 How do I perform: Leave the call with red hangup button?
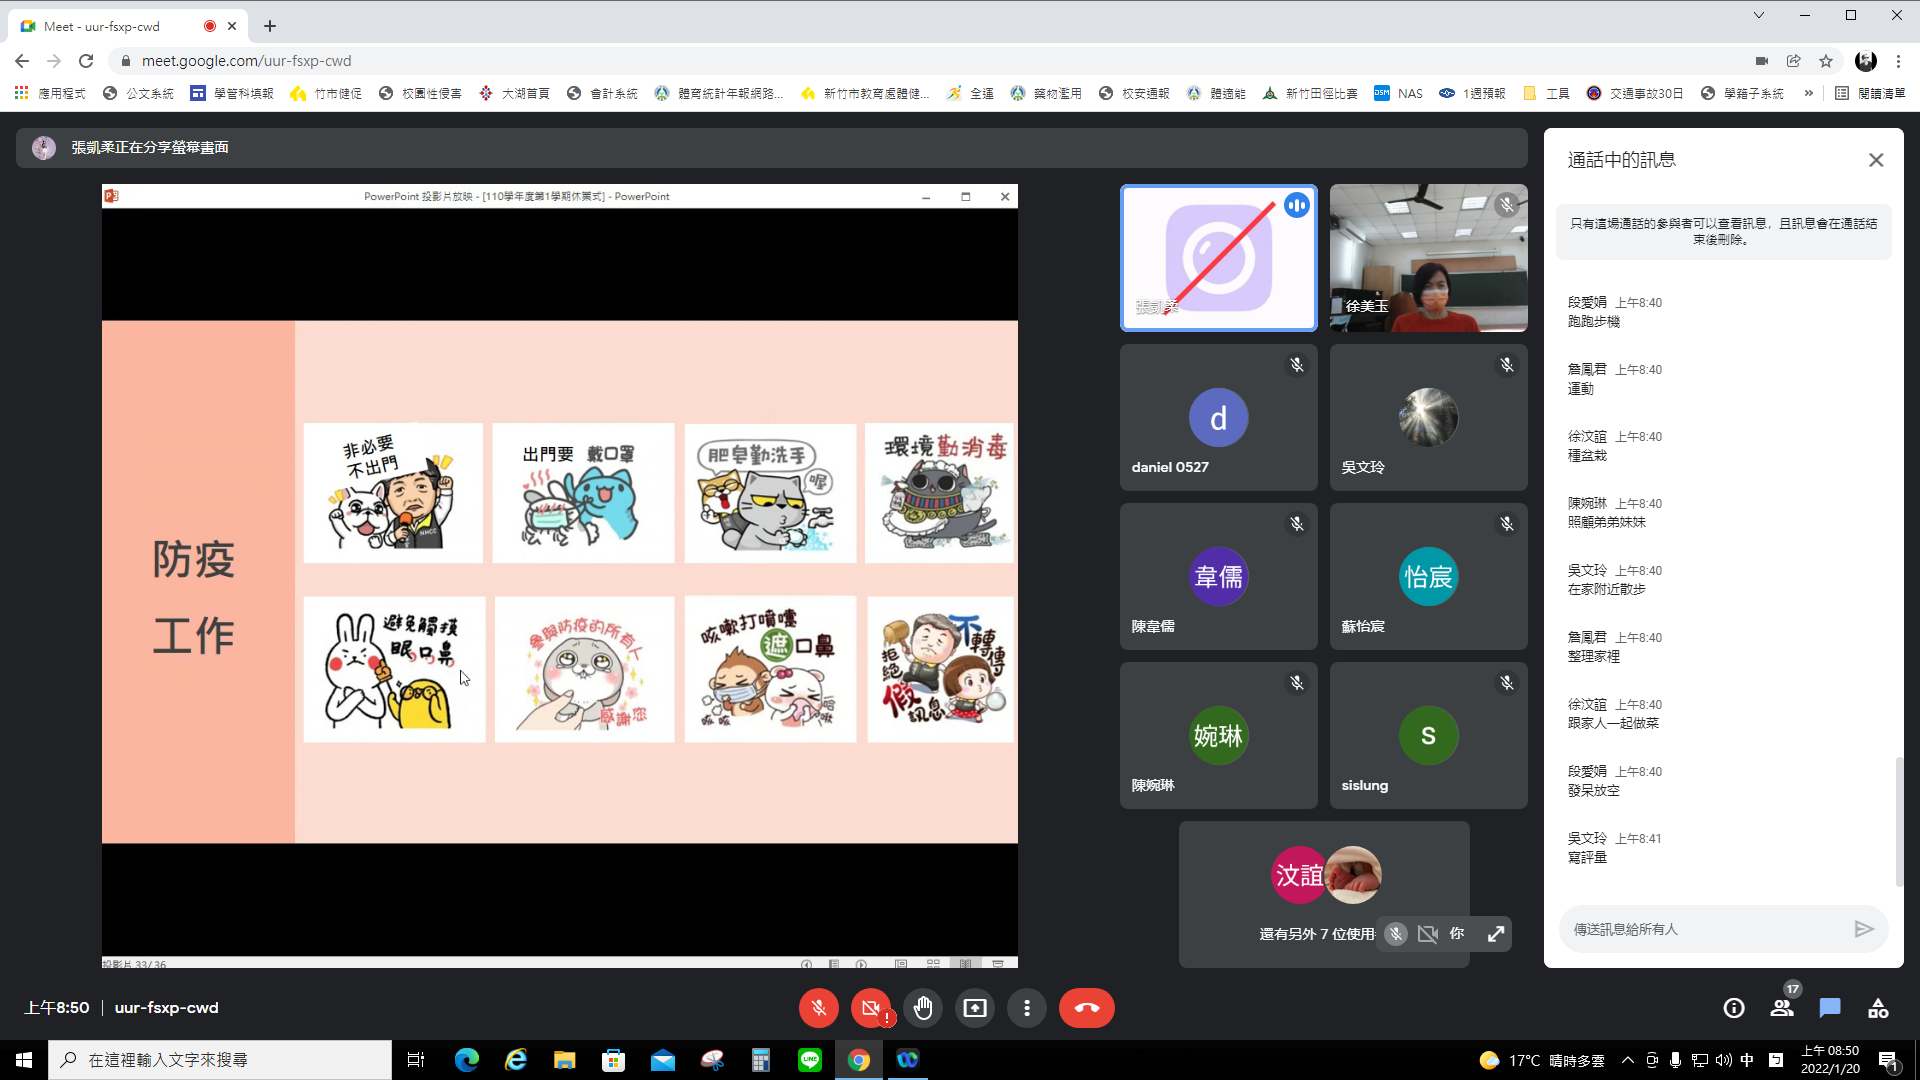pyautogui.click(x=1086, y=1008)
